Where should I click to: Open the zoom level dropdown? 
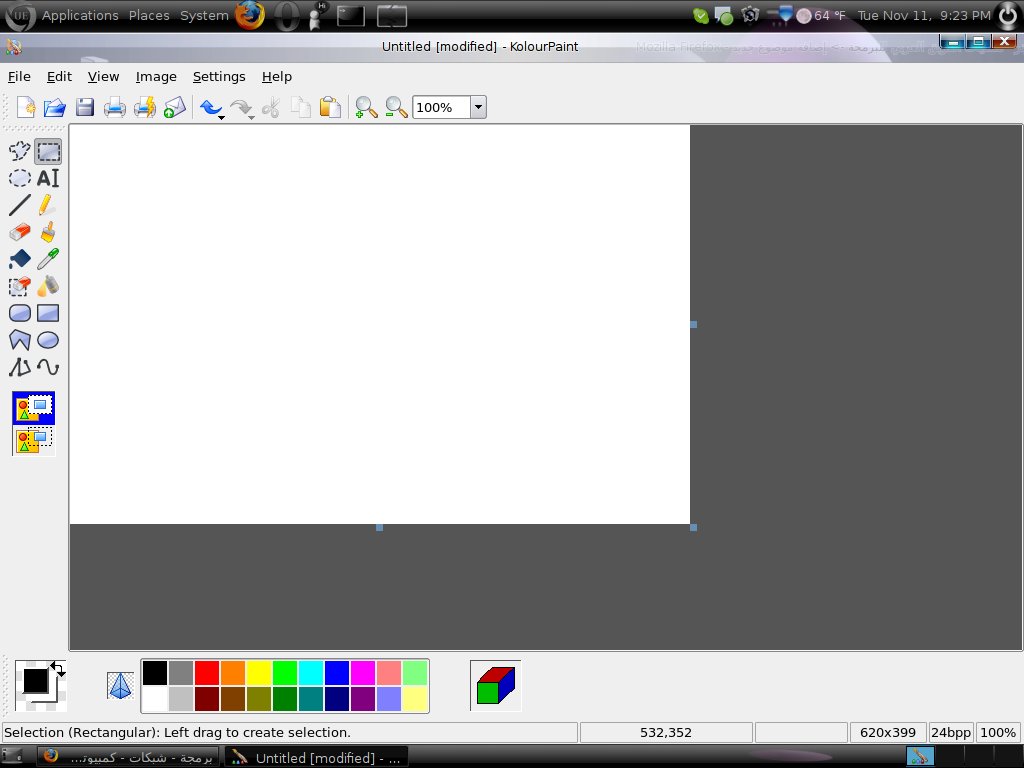click(x=478, y=107)
